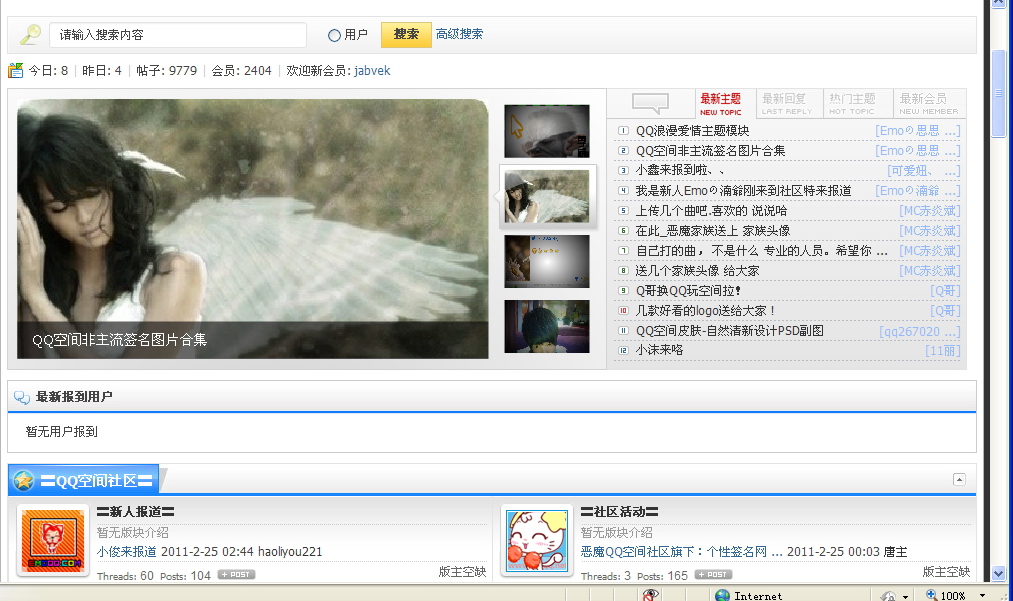
Task: Click the star icon on QQ空间社区 header
Action: (24, 480)
